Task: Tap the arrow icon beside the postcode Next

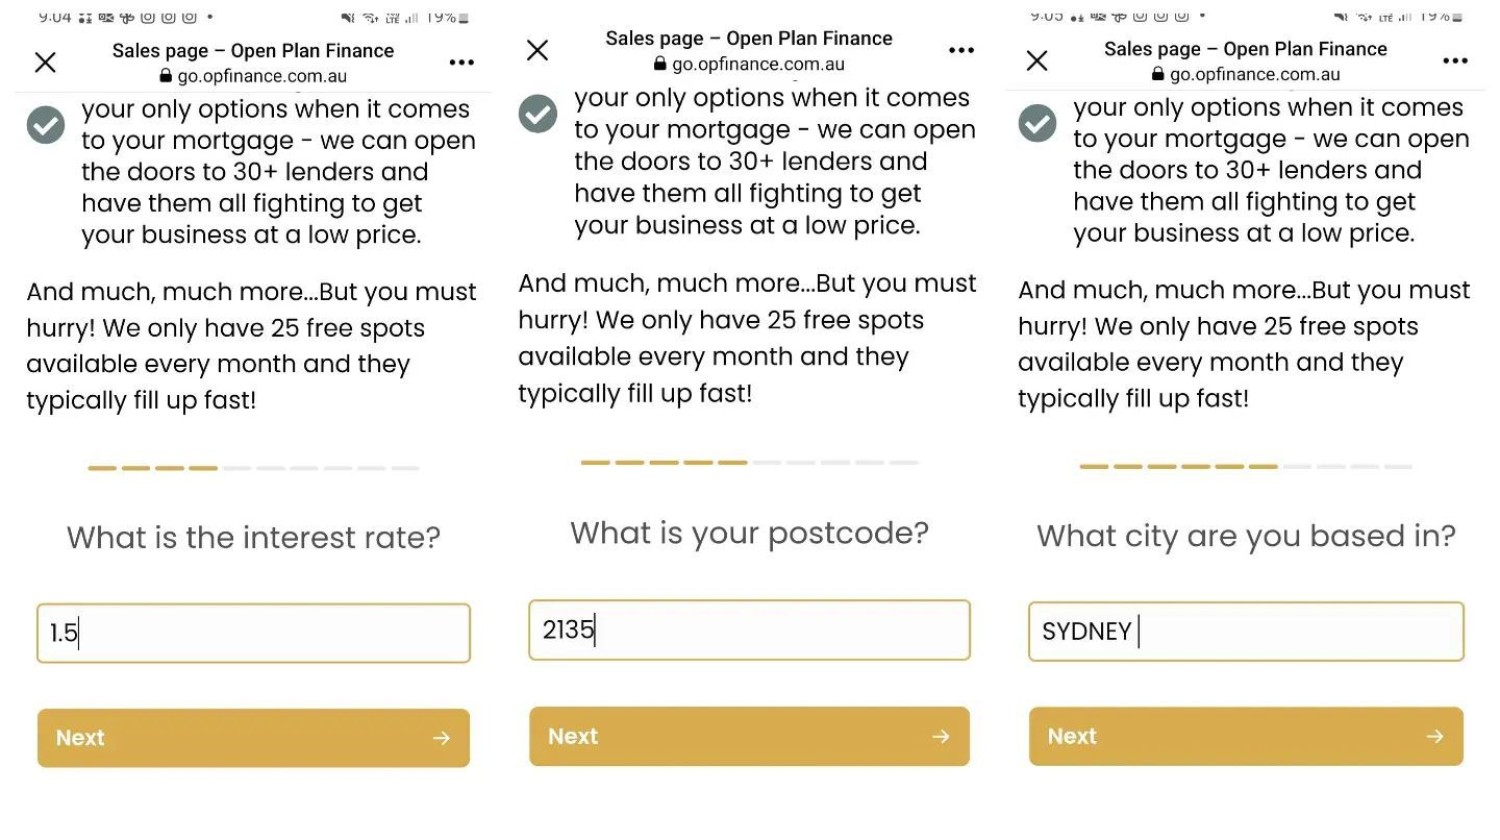Action: pos(940,736)
